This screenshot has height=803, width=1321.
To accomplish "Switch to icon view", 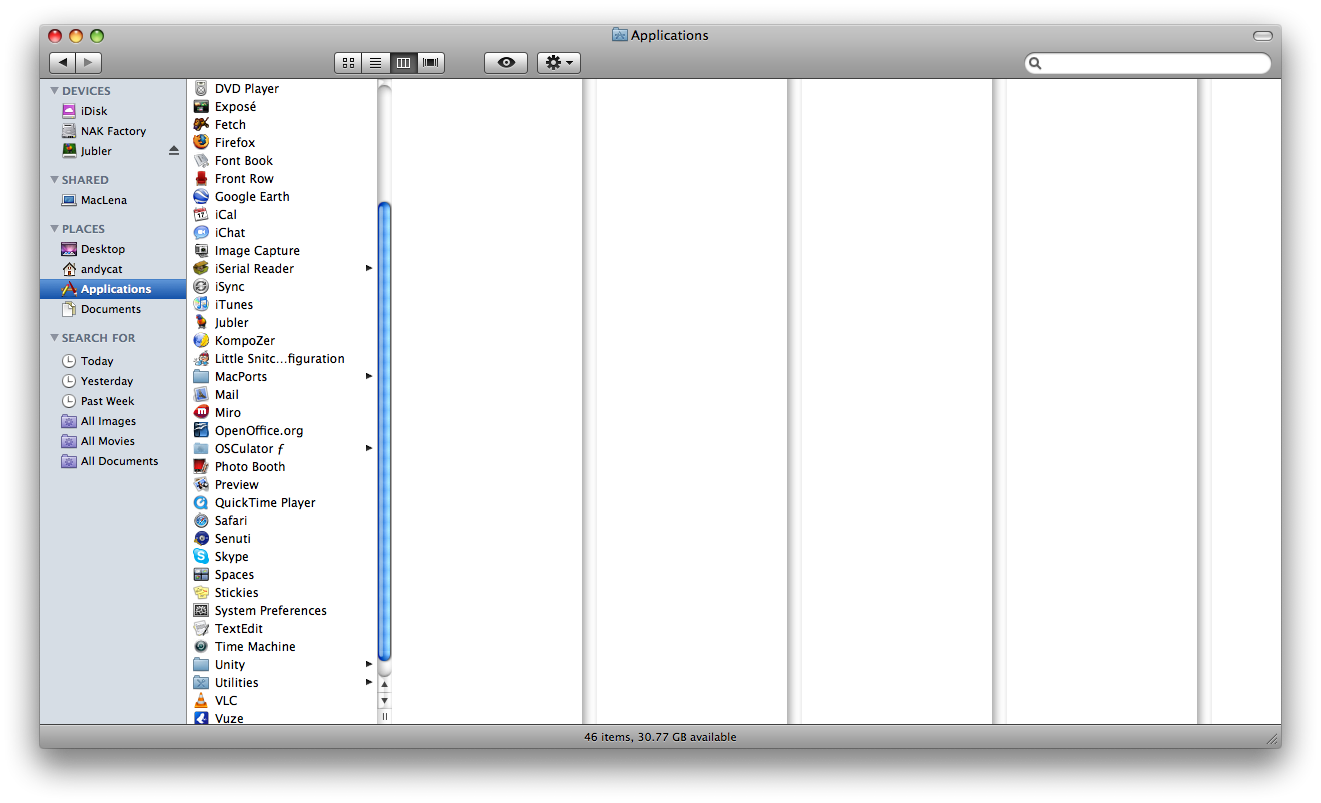I will 348,62.
